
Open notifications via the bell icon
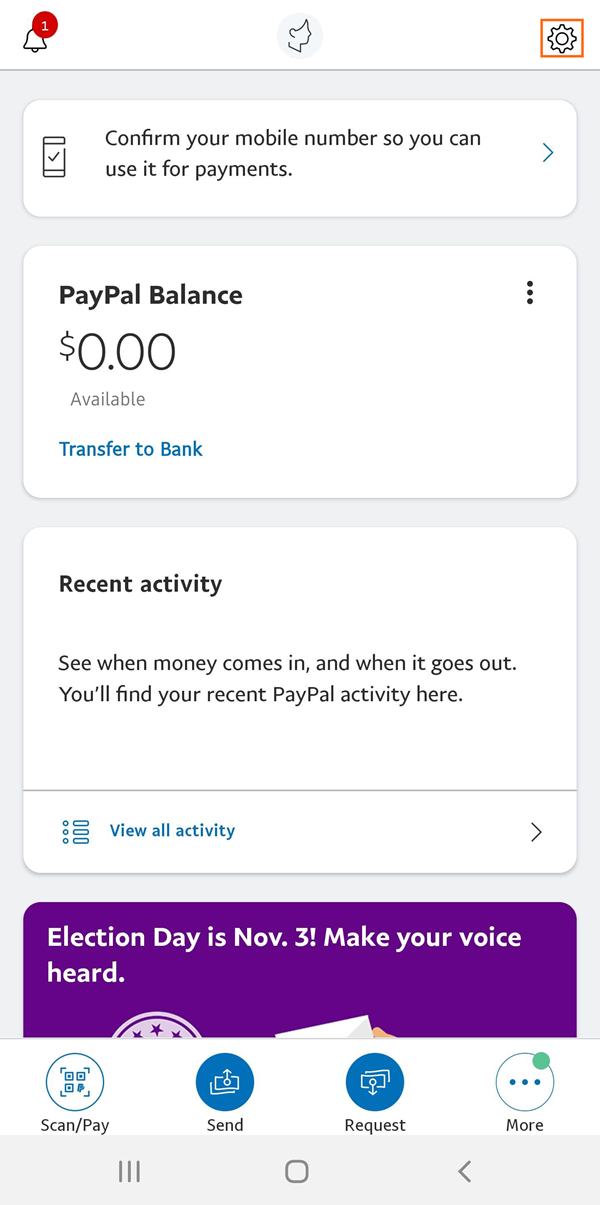tap(35, 38)
